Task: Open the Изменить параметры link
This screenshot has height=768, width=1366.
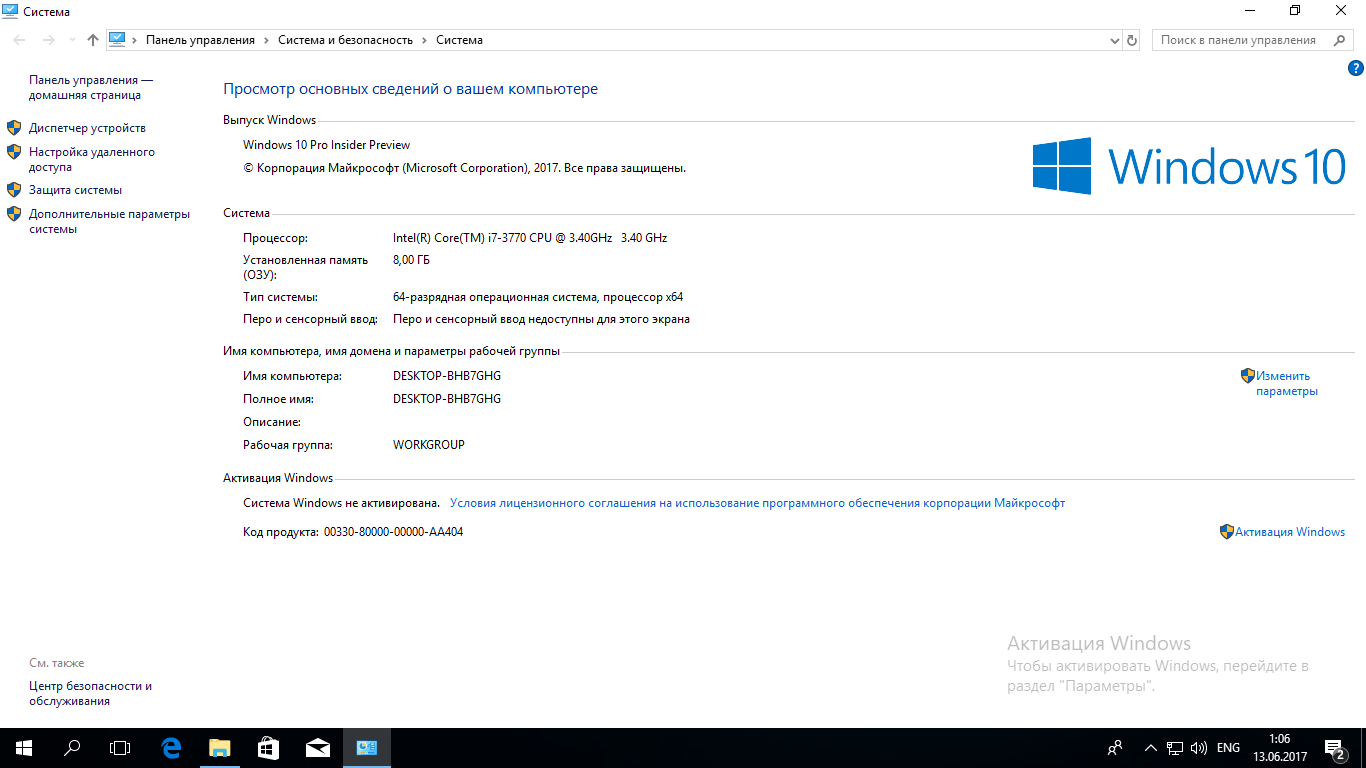Action: [x=1287, y=383]
